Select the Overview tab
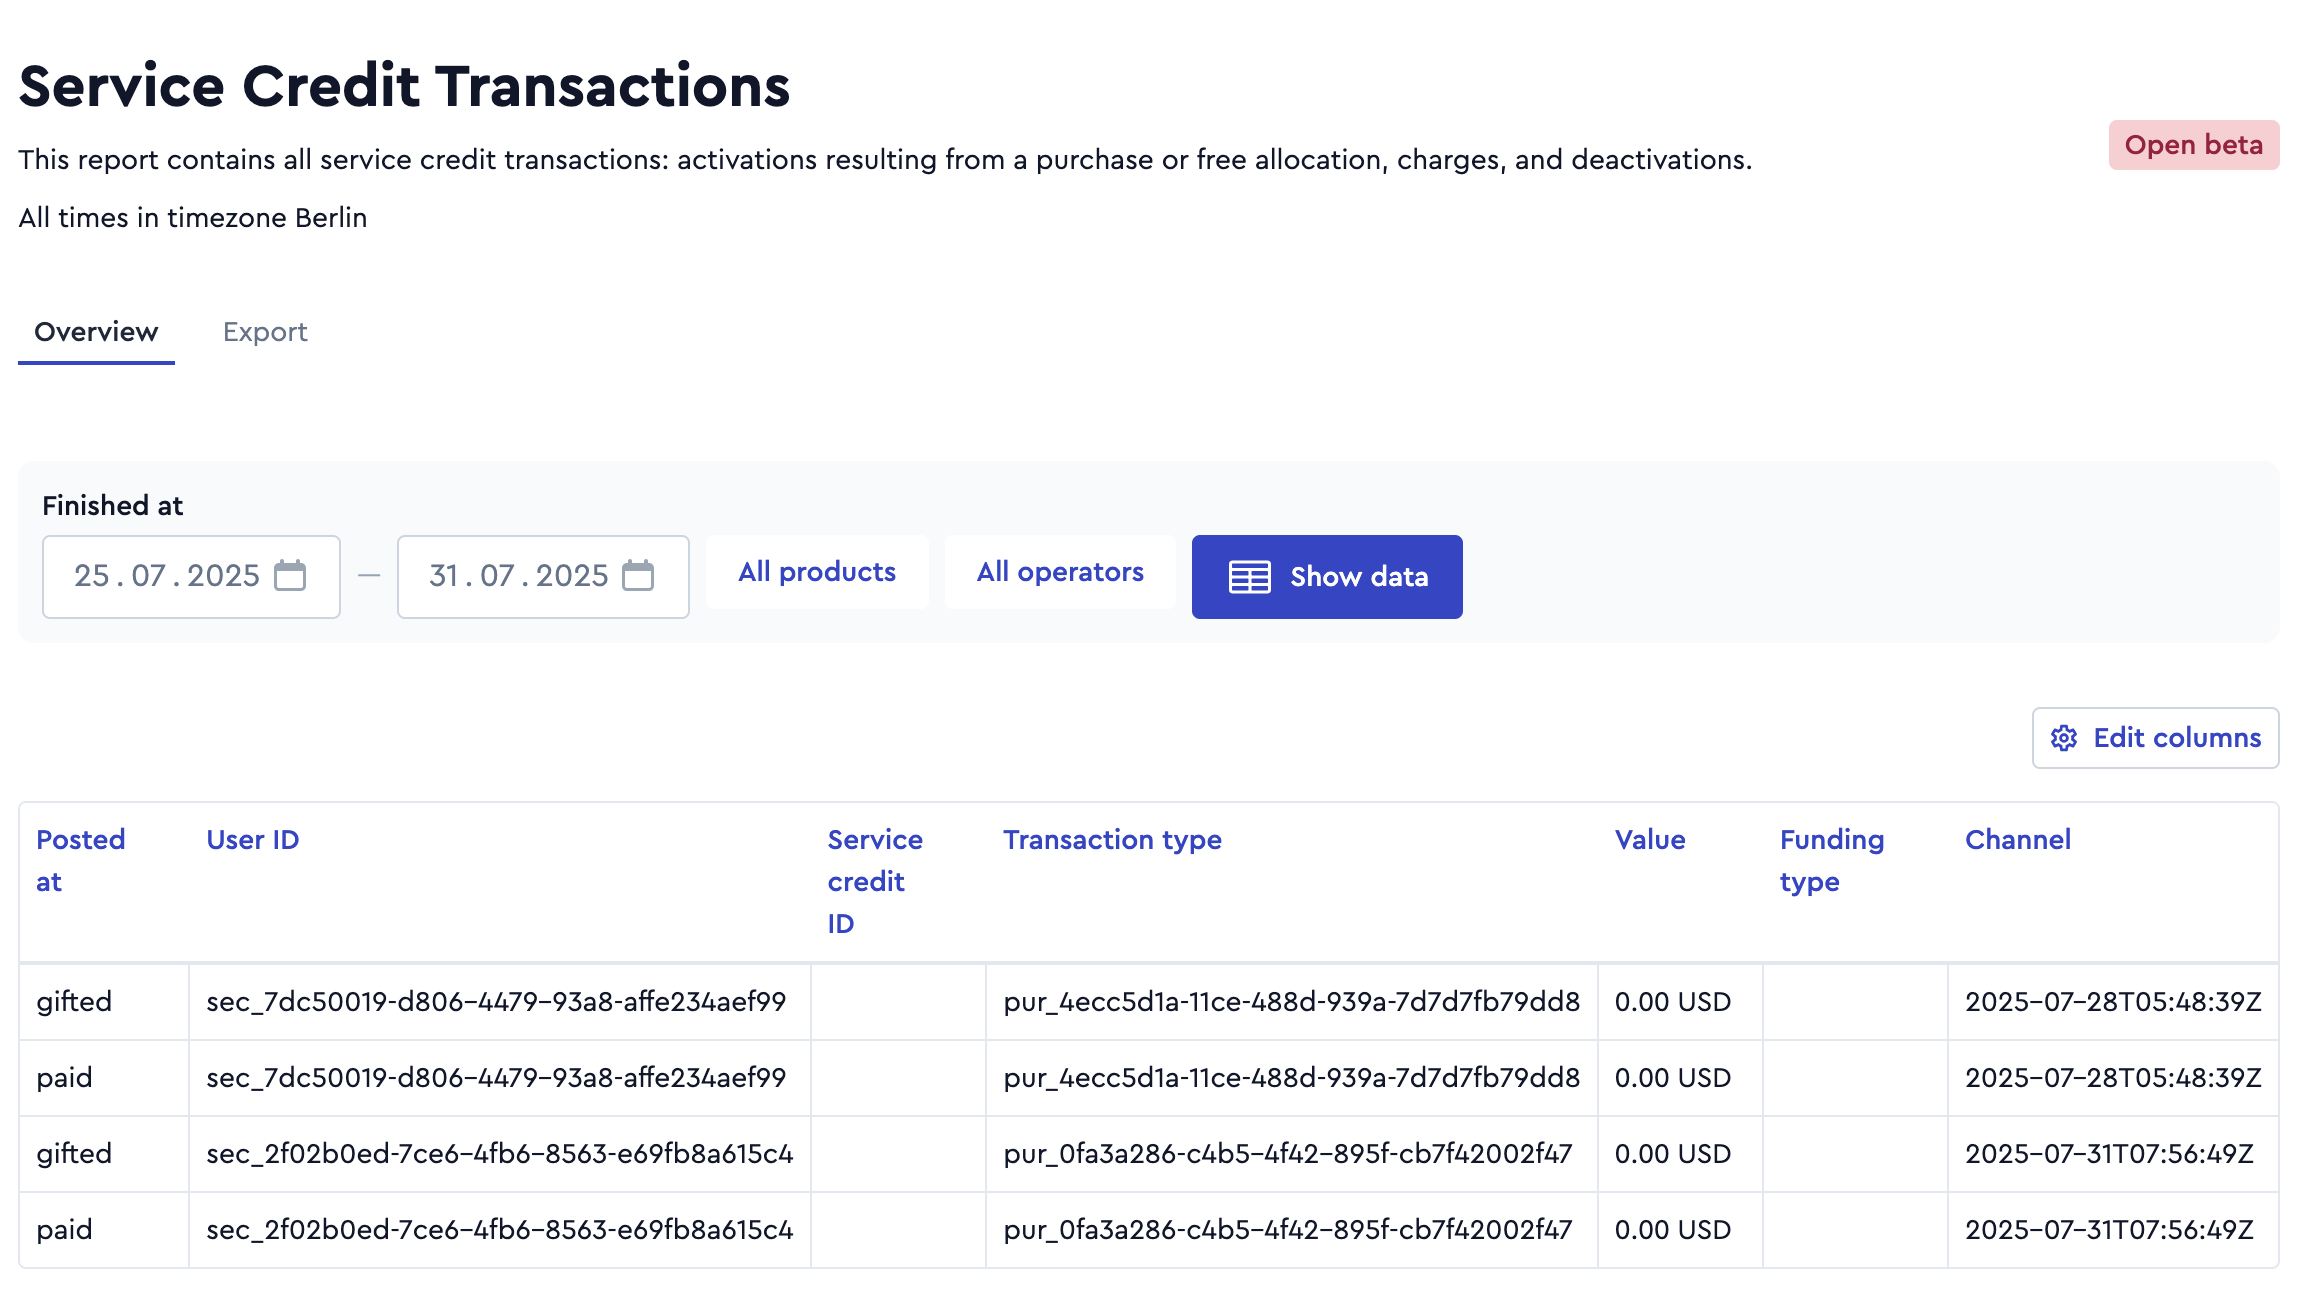This screenshot has height=1308, width=2312. [96, 332]
